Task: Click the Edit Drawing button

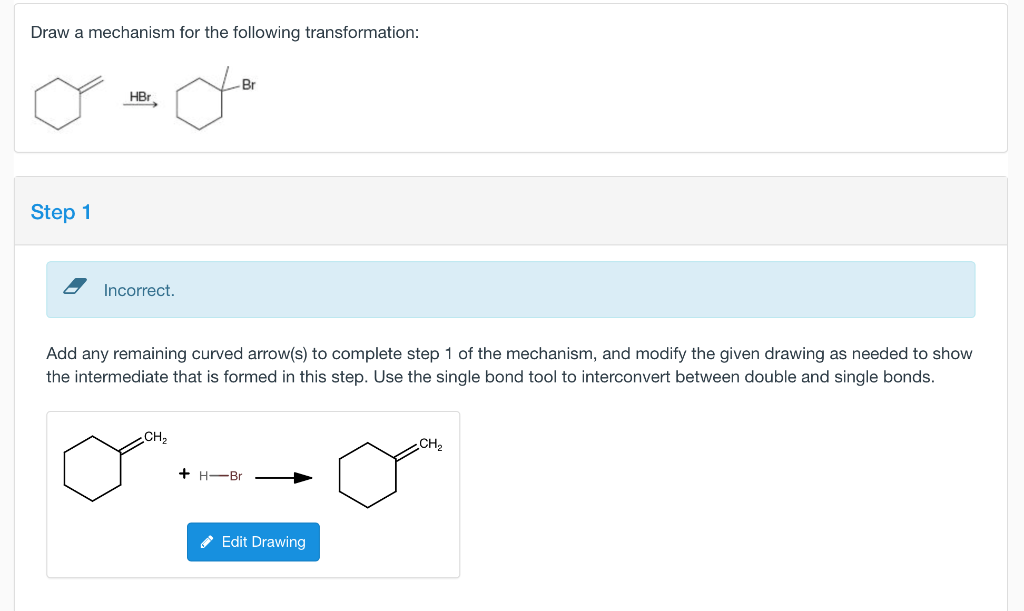Action: click(253, 542)
